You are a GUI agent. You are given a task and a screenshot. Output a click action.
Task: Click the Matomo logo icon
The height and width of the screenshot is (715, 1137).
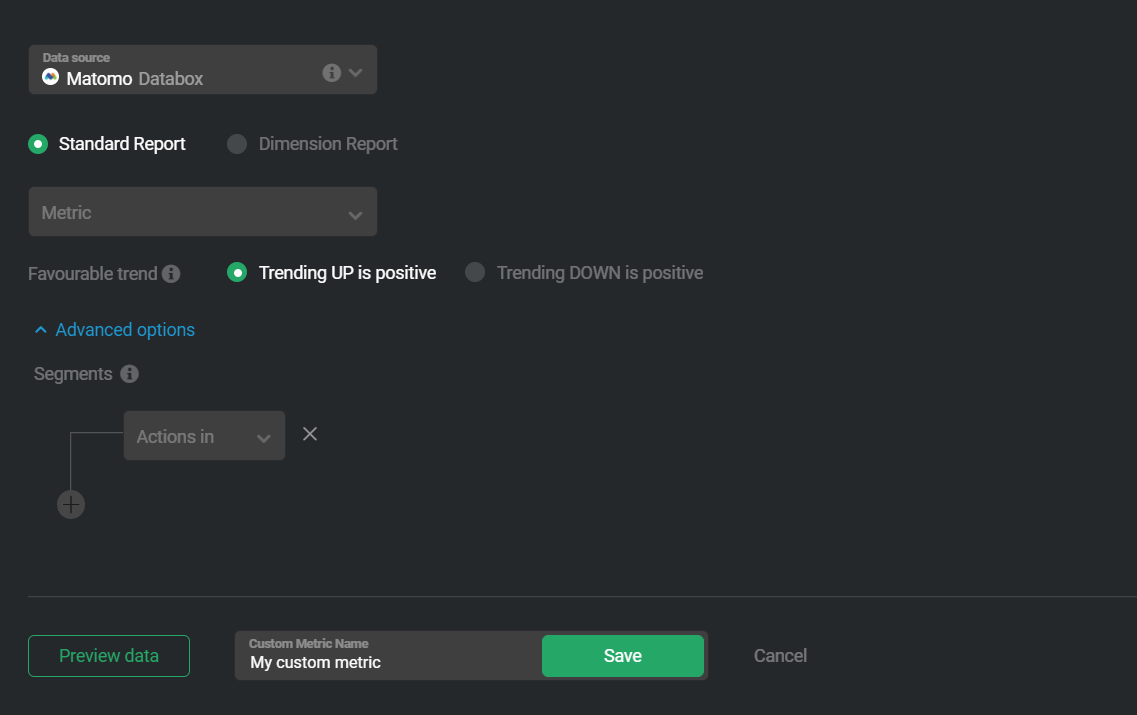click(50, 77)
